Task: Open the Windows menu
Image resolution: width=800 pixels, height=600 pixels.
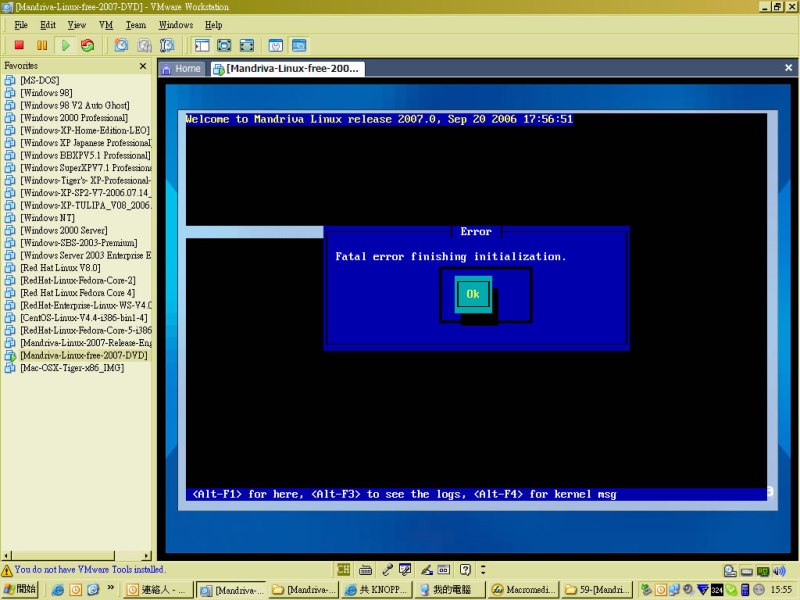Action: pyautogui.click(x=176, y=25)
